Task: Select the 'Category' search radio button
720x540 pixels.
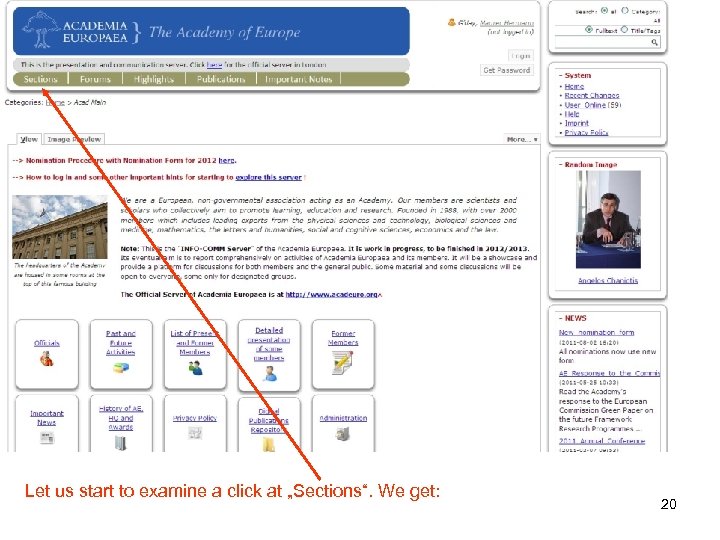Action: click(624, 11)
